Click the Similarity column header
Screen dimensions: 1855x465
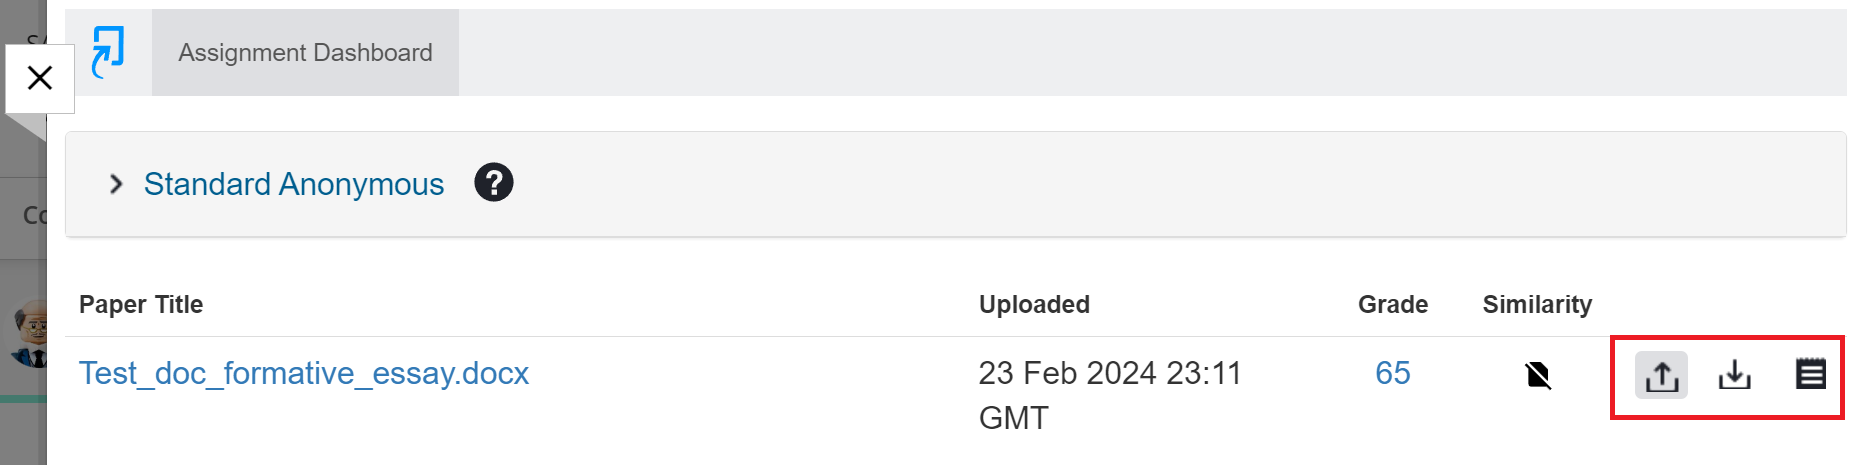pyautogui.click(x=1537, y=305)
